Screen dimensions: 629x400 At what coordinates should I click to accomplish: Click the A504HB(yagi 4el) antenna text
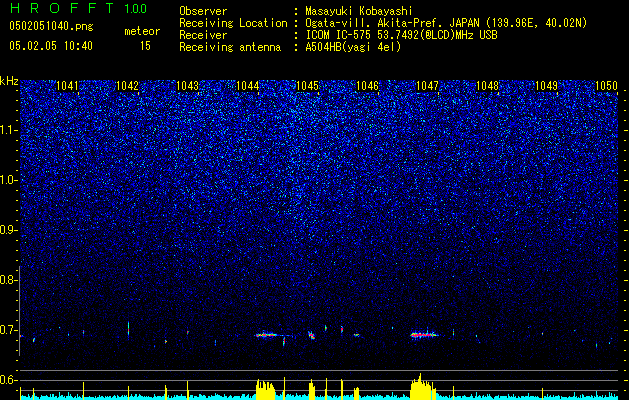click(x=353, y=47)
